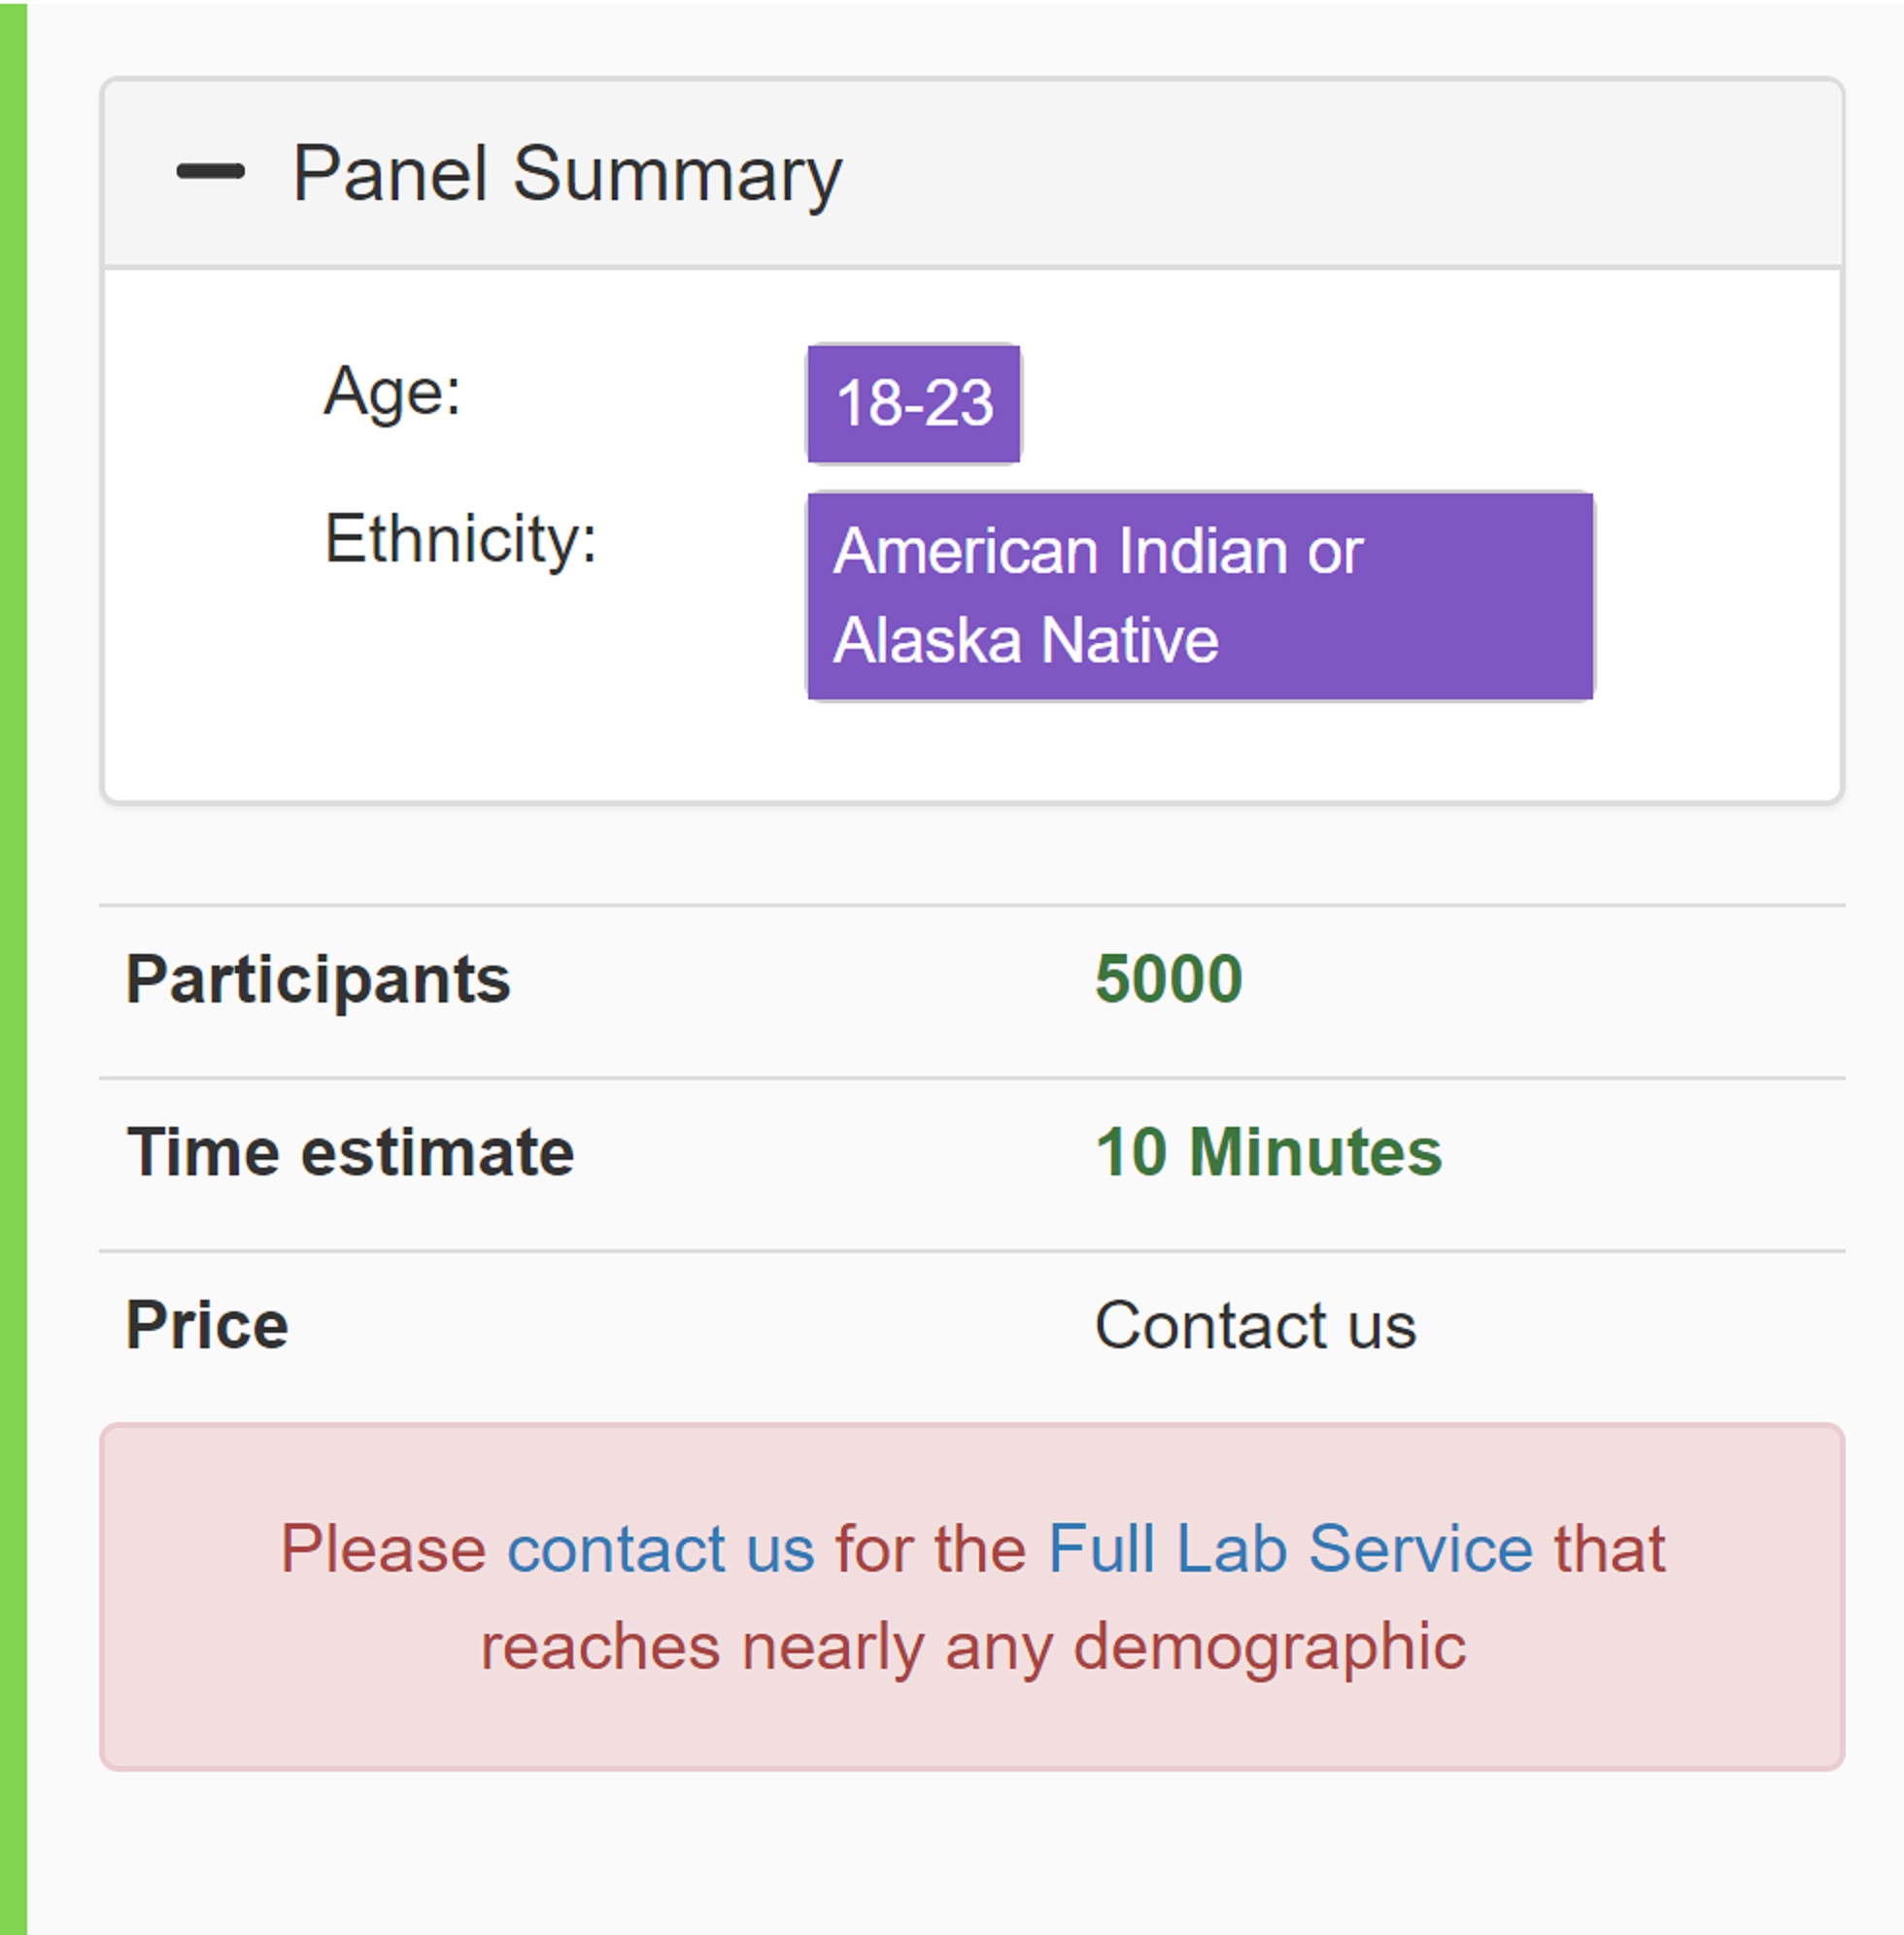Select the American Indian or Alaska Native tag
The height and width of the screenshot is (1935, 1904).
[x=1200, y=596]
